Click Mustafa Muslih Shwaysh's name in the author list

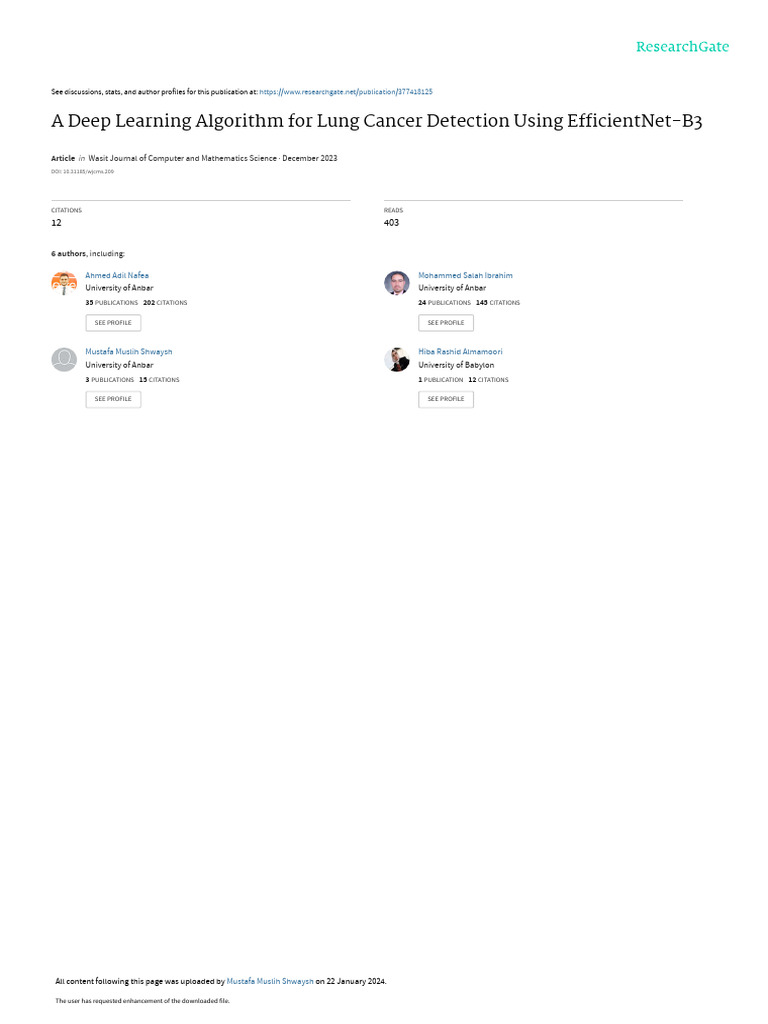coord(128,352)
